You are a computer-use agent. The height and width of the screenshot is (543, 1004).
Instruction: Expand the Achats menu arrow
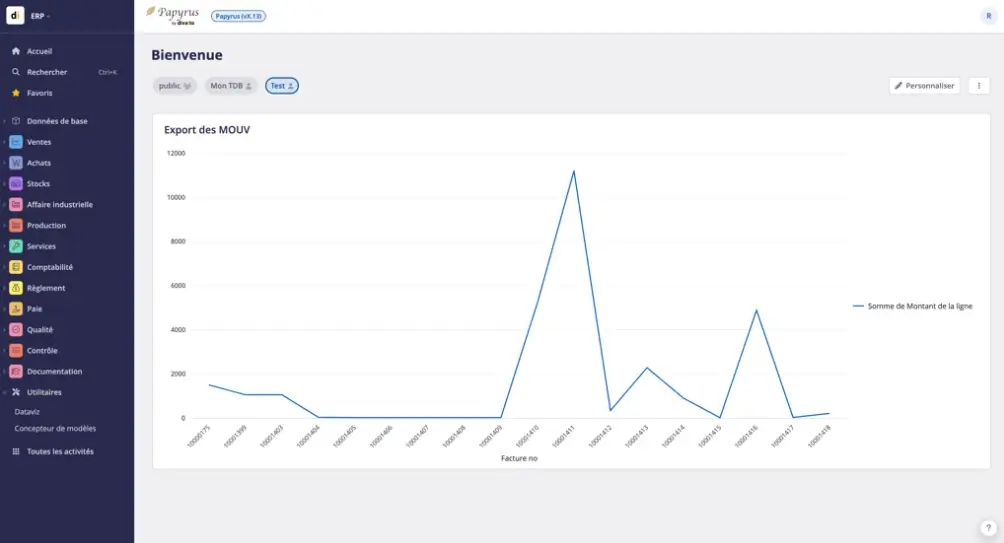click(x=4, y=163)
